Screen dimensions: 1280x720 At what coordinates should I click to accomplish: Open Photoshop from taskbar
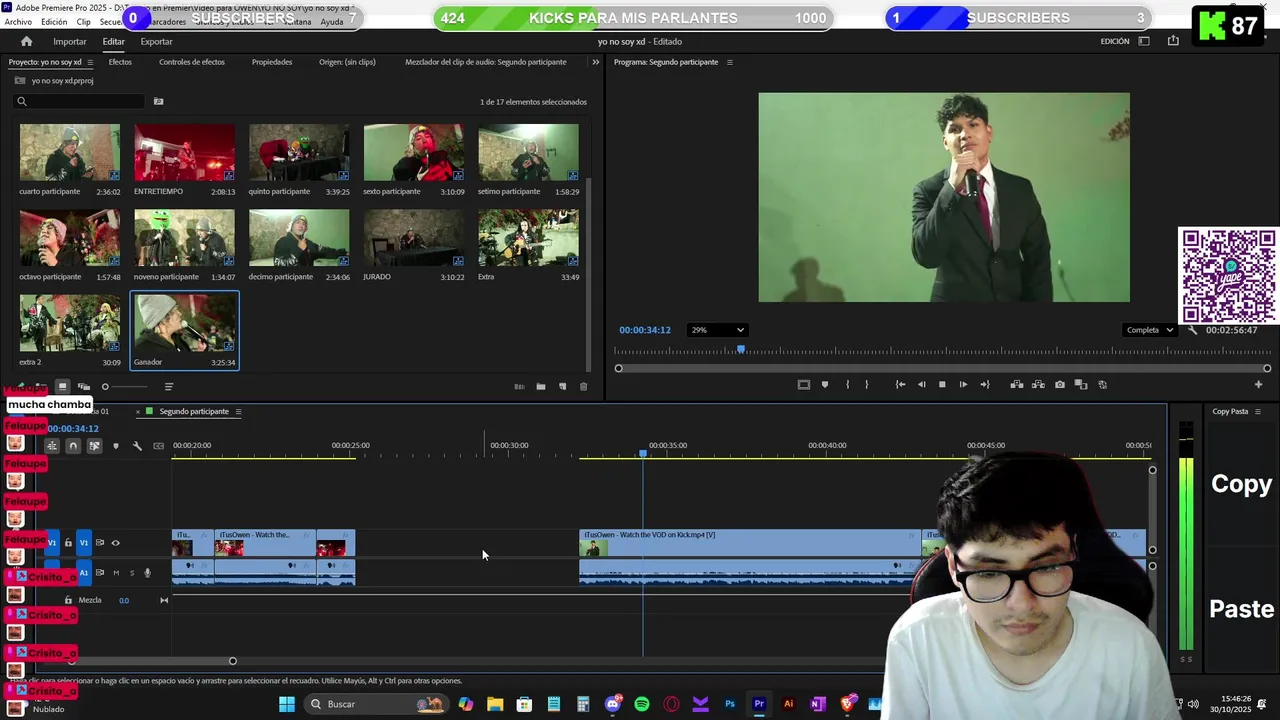(x=730, y=704)
